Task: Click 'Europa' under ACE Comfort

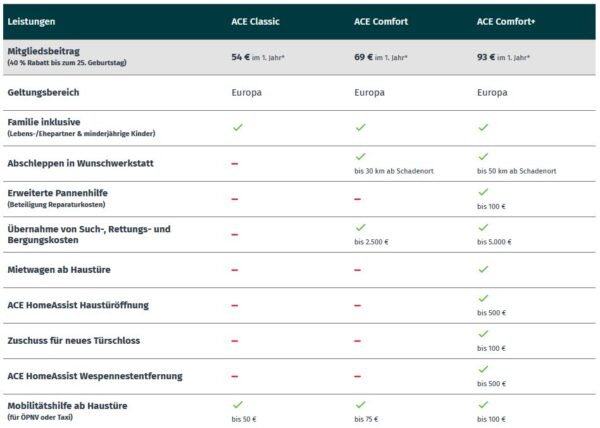Action: coord(369,93)
